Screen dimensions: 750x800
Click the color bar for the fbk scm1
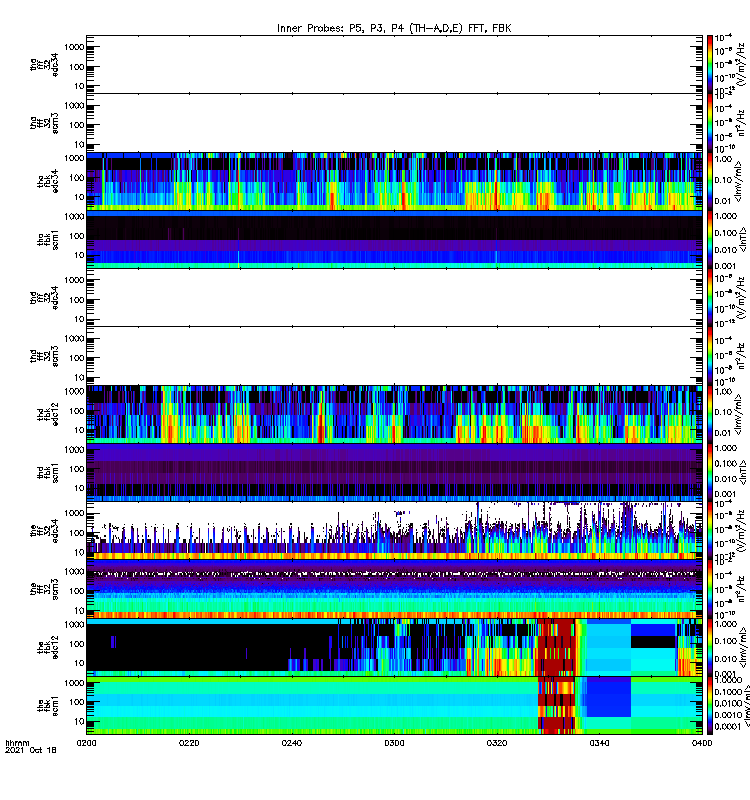pos(710,706)
